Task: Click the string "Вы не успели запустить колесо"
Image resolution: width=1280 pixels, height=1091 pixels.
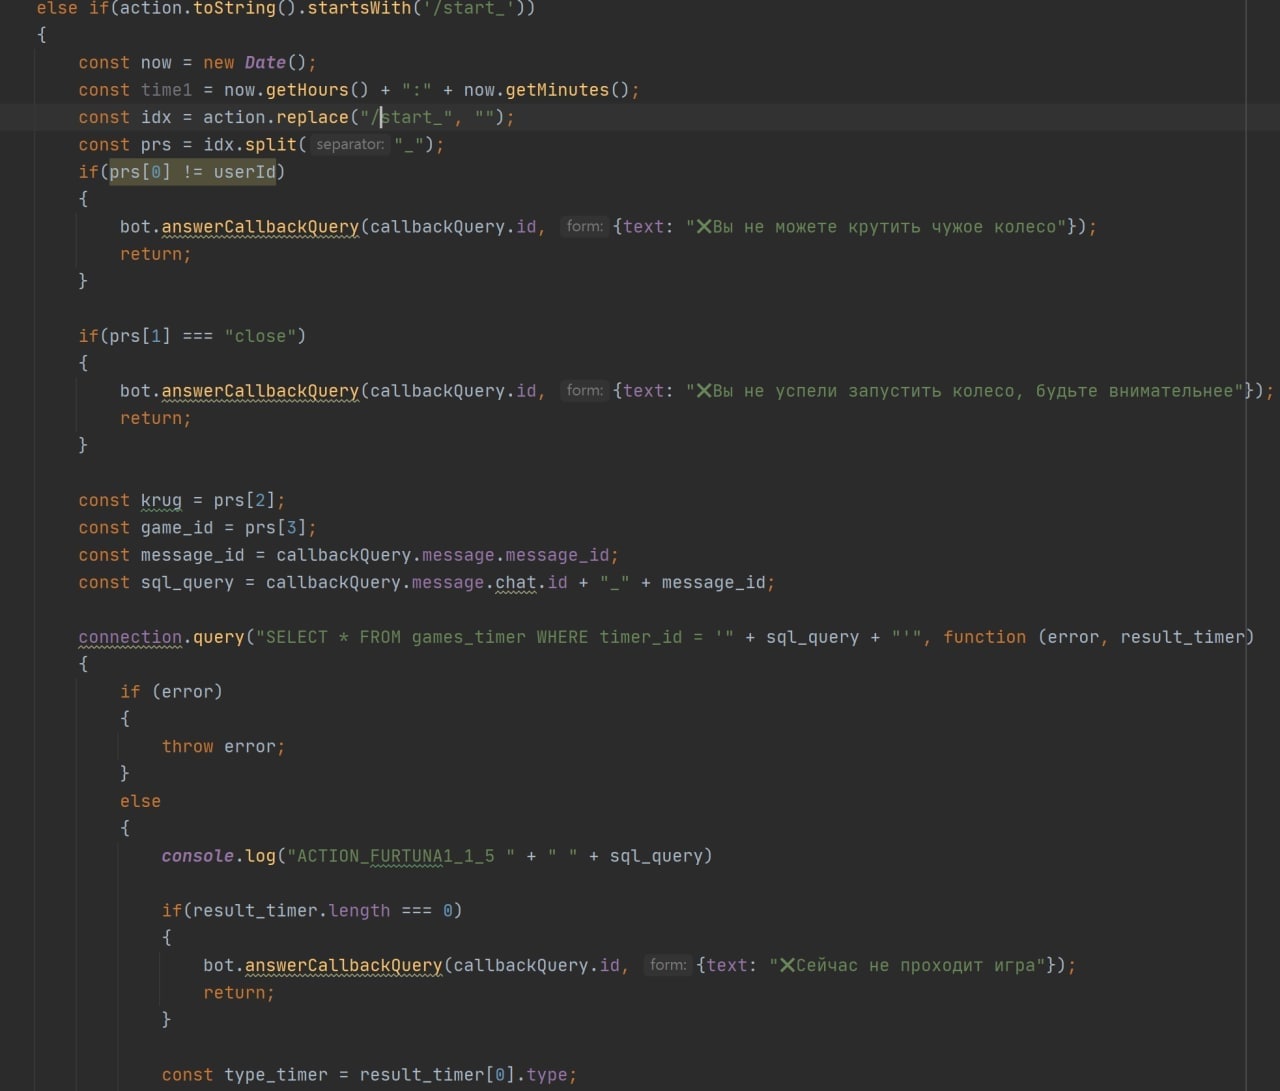Action: click(x=964, y=391)
